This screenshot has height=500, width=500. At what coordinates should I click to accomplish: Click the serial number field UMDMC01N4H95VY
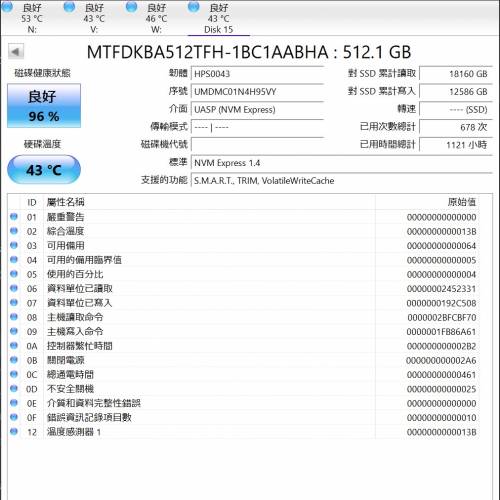pyautogui.click(x=257, y=91)
